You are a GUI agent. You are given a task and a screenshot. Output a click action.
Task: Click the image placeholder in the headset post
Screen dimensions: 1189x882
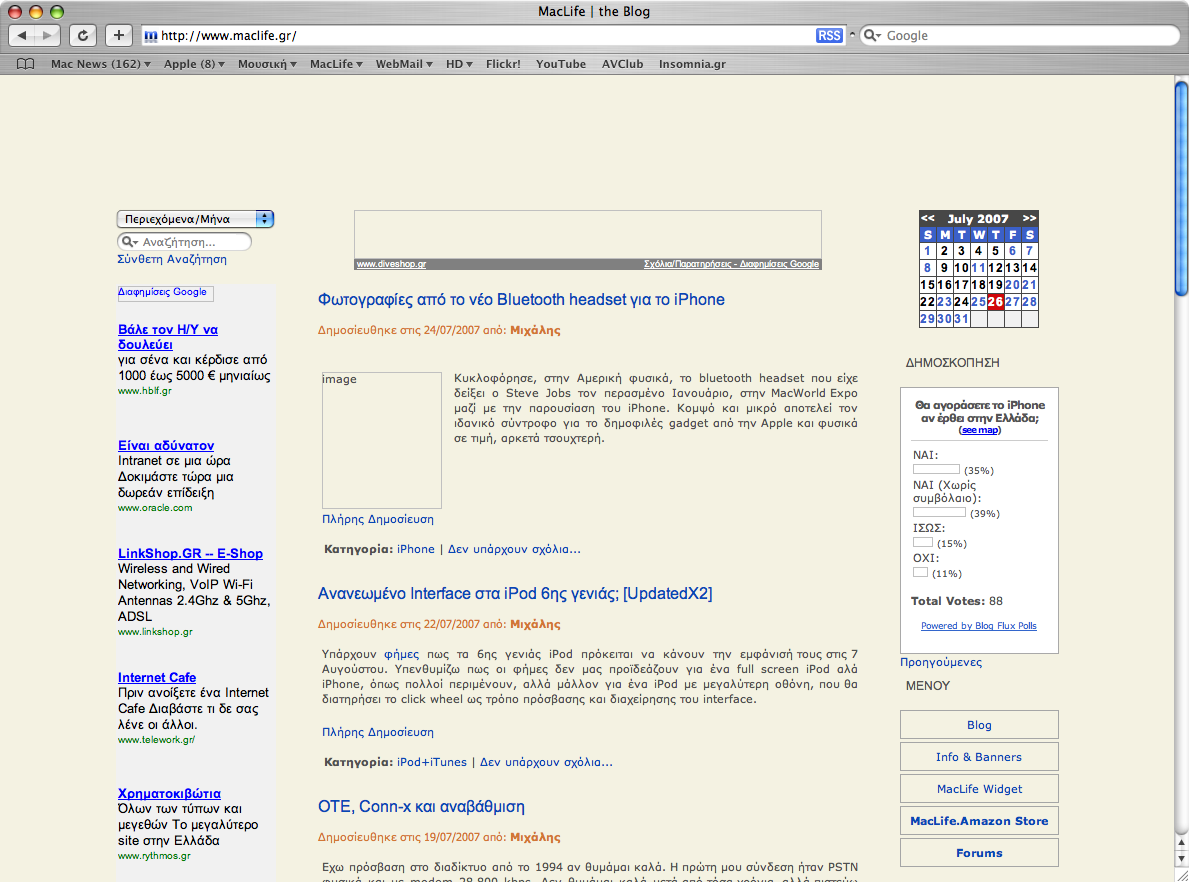pos(381,440)
